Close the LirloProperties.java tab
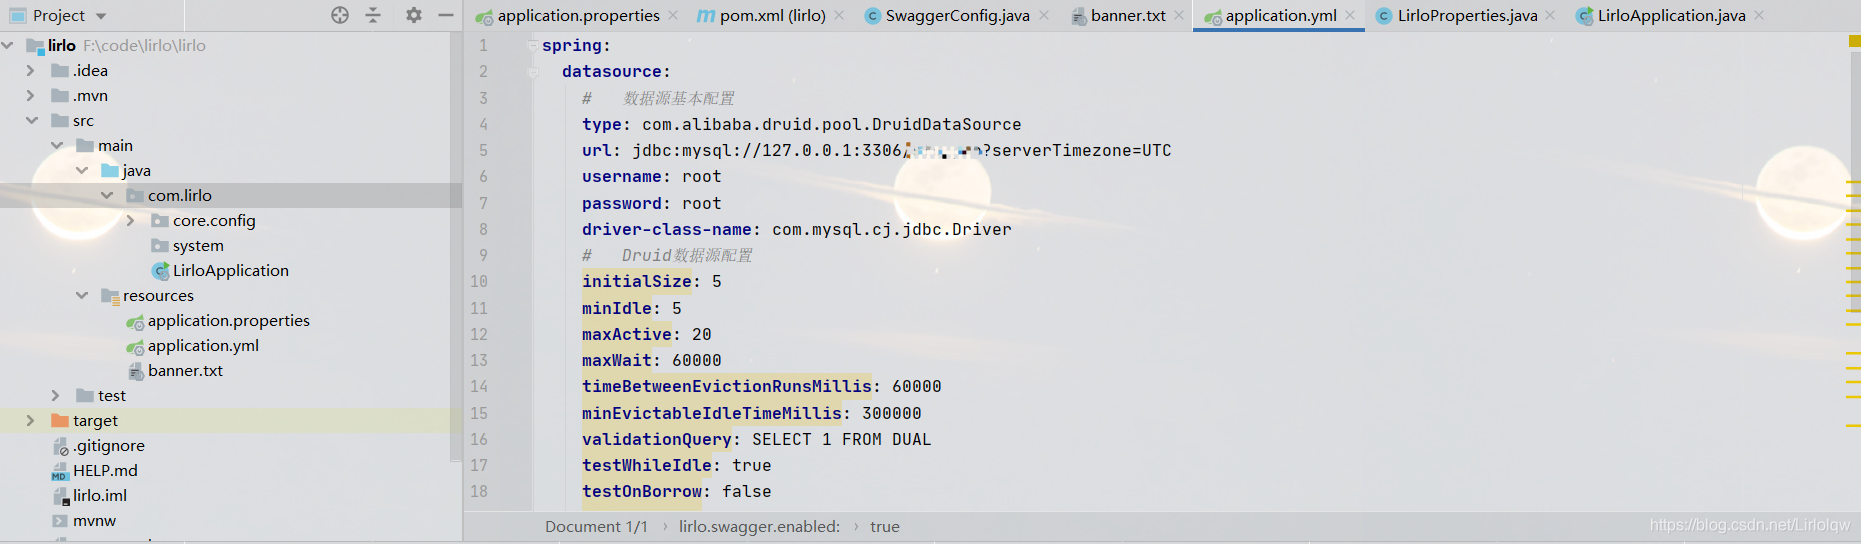1861x544 pixels. click(x=1550, y=15)
